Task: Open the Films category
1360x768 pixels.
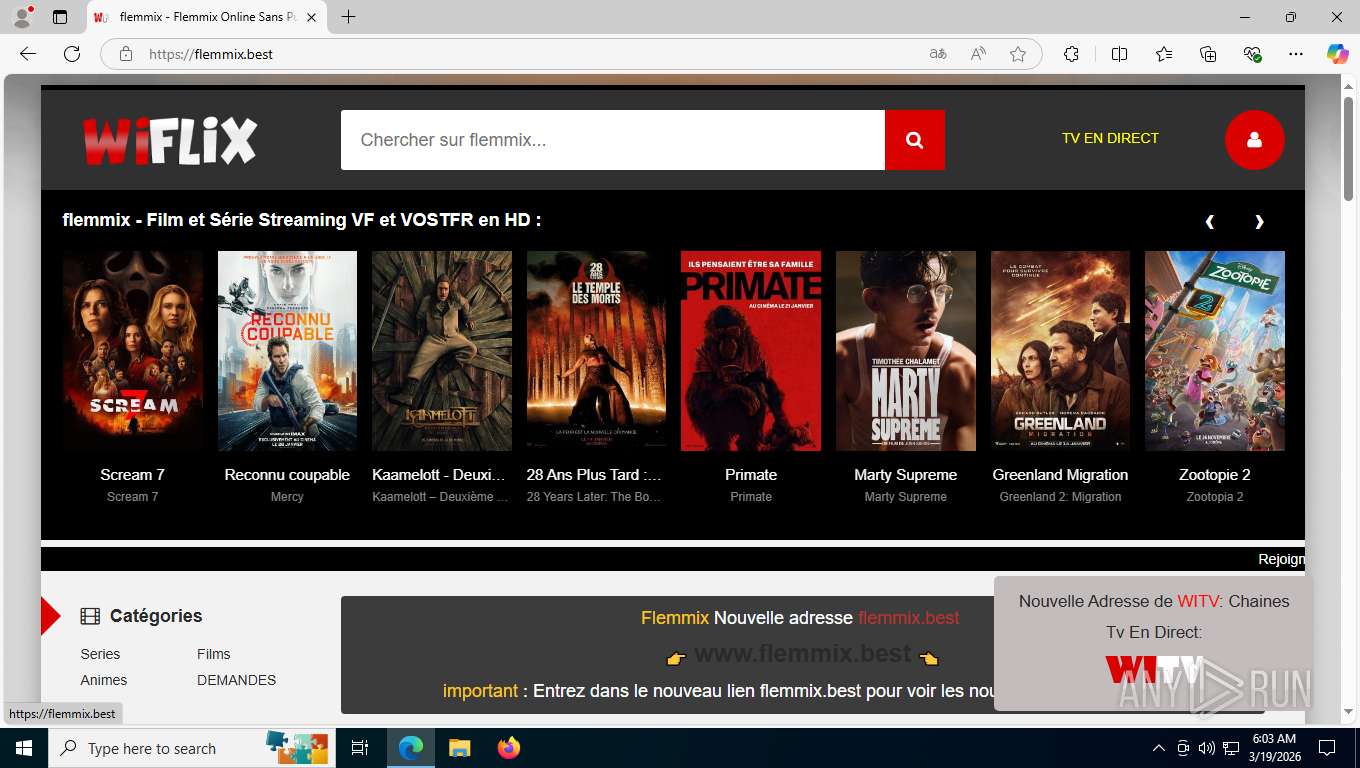Action: (213, 654)
